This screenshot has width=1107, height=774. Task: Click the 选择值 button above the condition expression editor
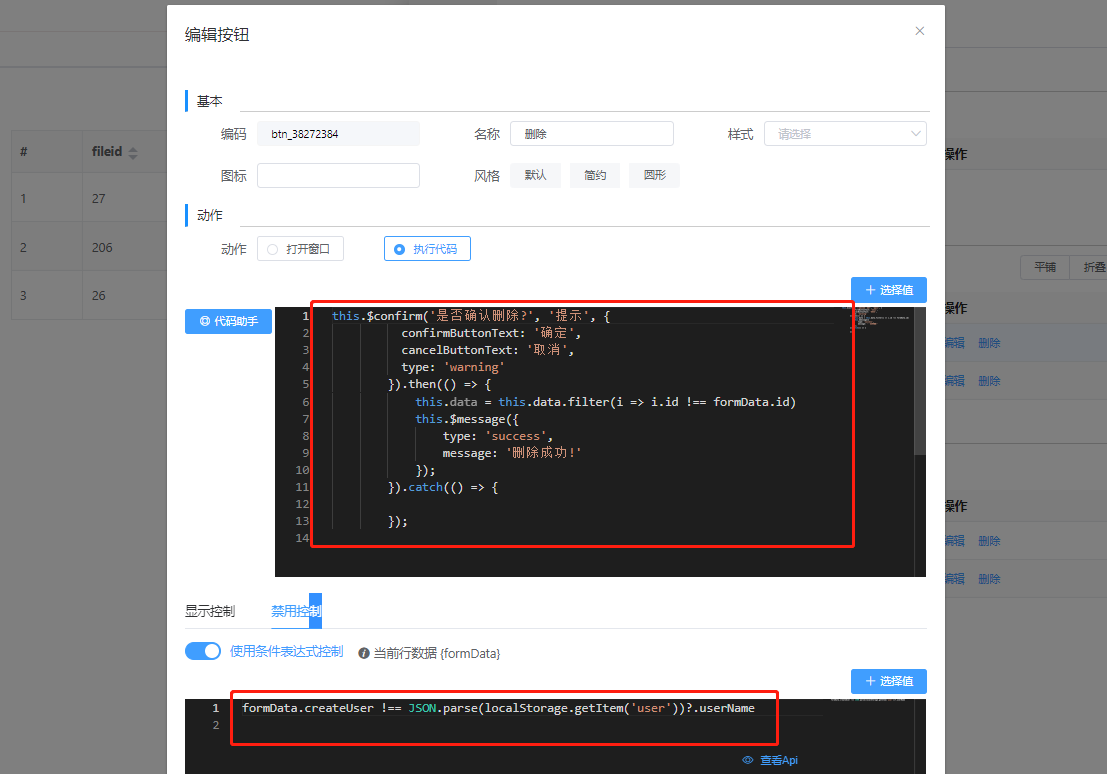click(888, 681)
